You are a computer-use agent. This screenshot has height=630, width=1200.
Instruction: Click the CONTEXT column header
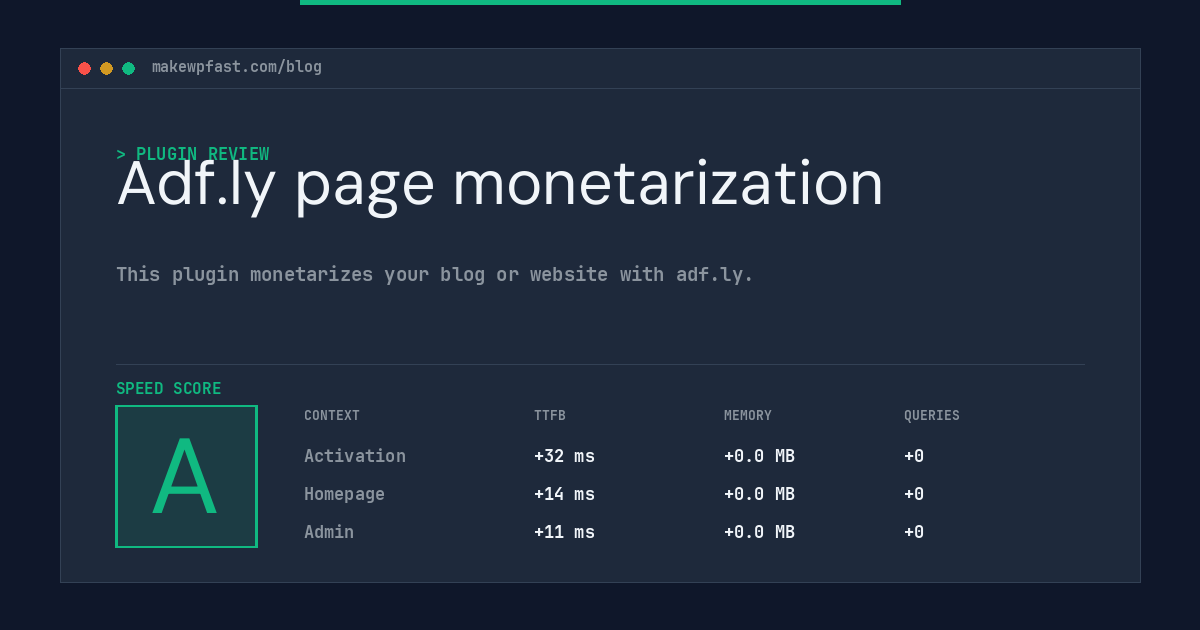click(x=332, y=416)
